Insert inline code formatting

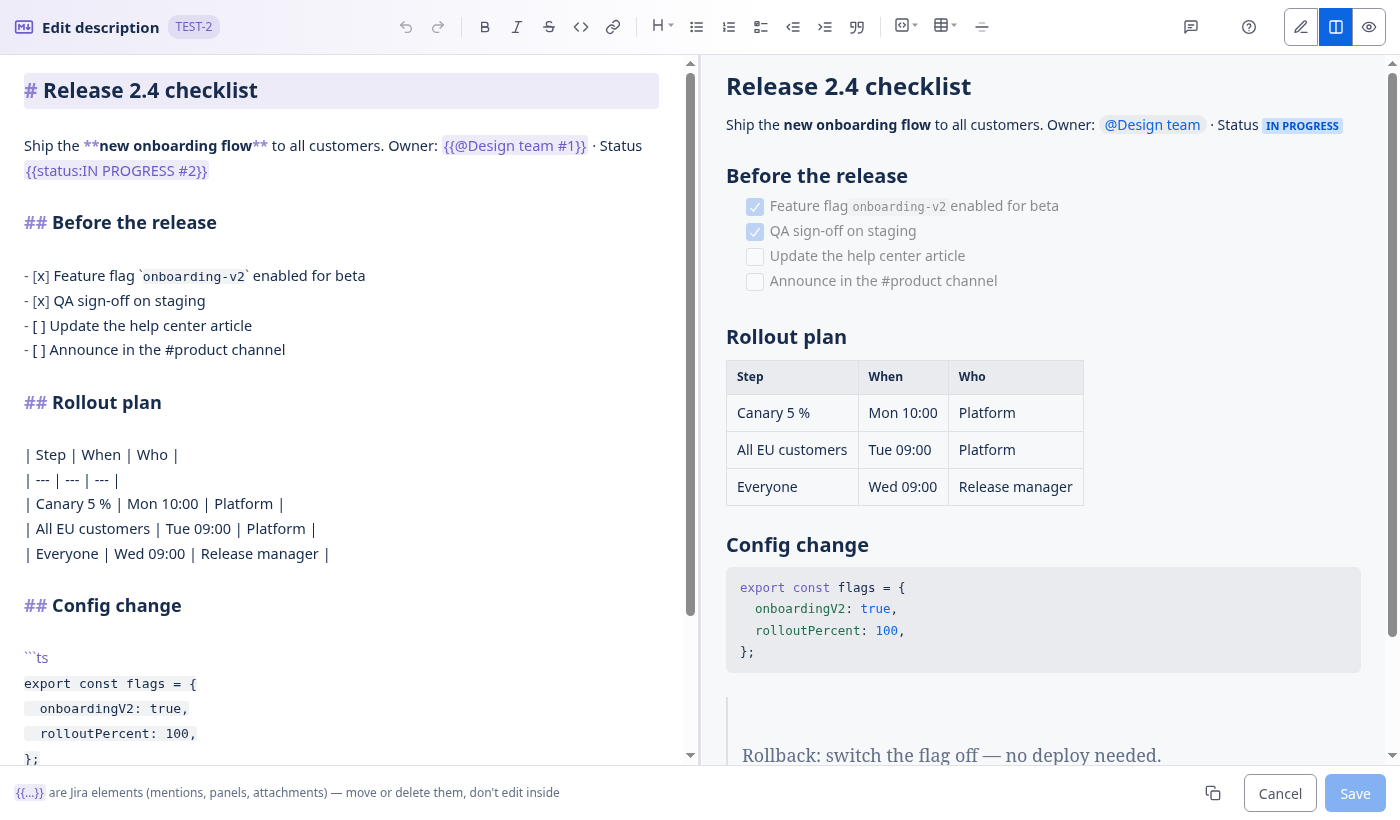tap(581, 27)
